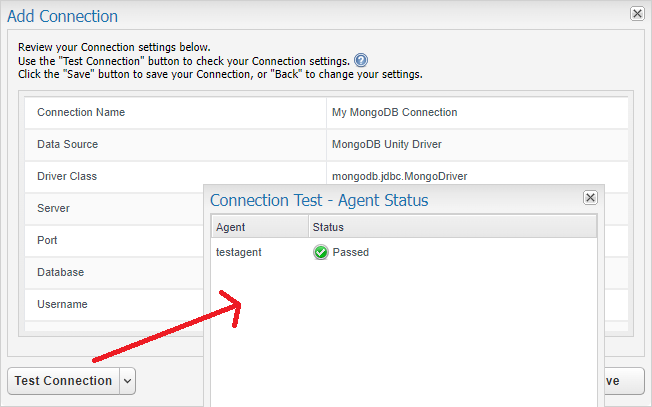Click the Status column header
This screenshot has width=652, height=407.
pos(453,227)
